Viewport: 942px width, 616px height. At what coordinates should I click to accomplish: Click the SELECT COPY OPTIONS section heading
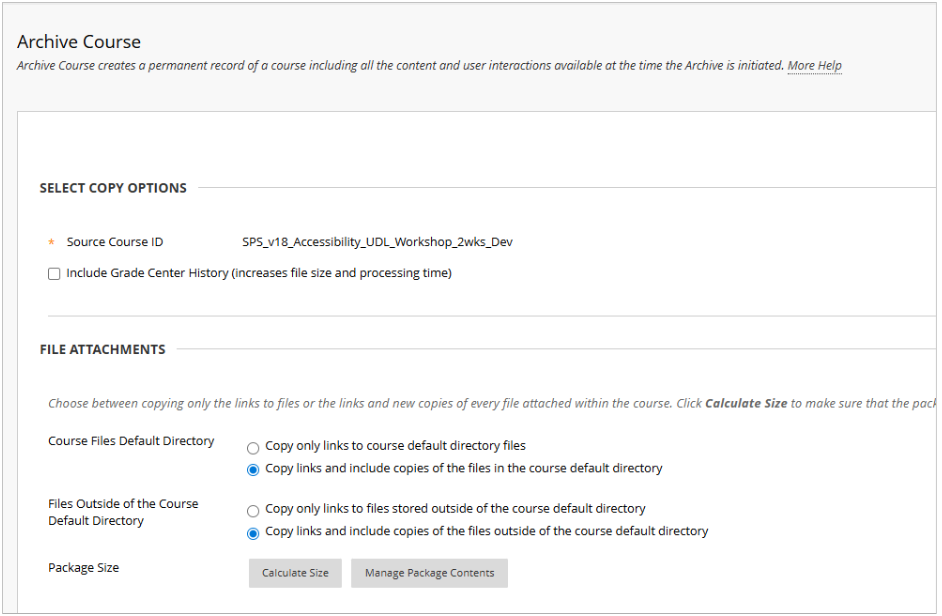click(113, 188)
